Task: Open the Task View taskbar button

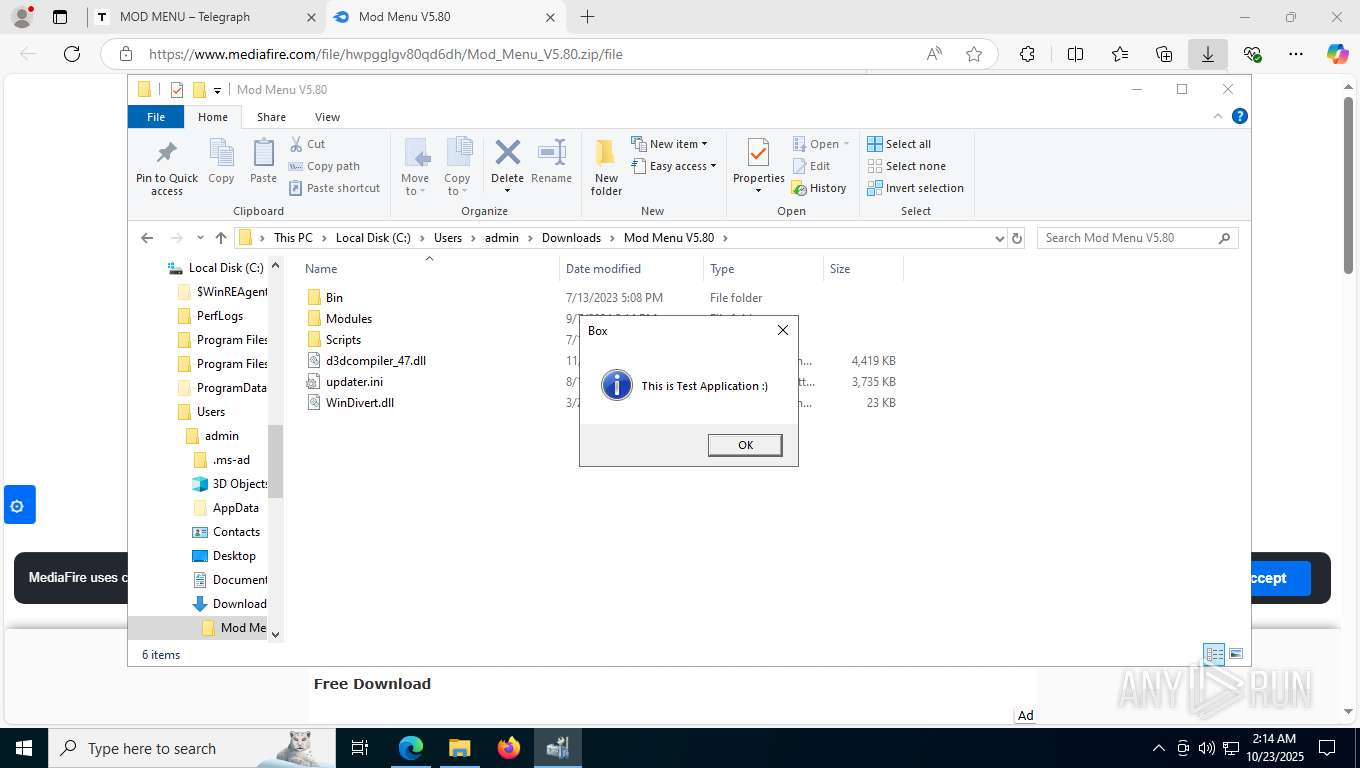Action: [x=361, y=748]
